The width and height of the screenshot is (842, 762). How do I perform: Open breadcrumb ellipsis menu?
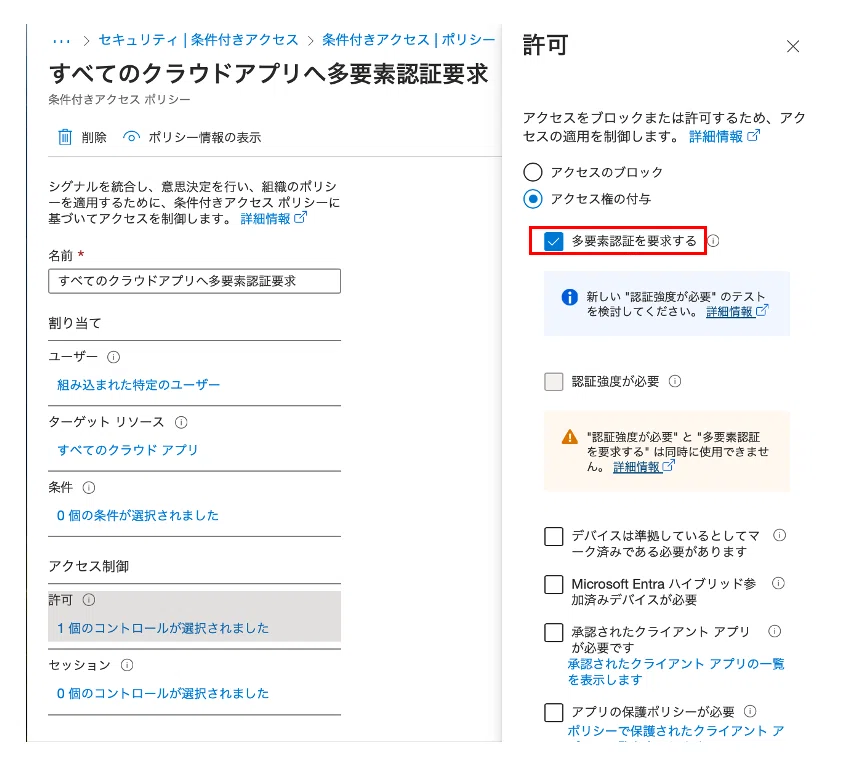coord(61,40)
